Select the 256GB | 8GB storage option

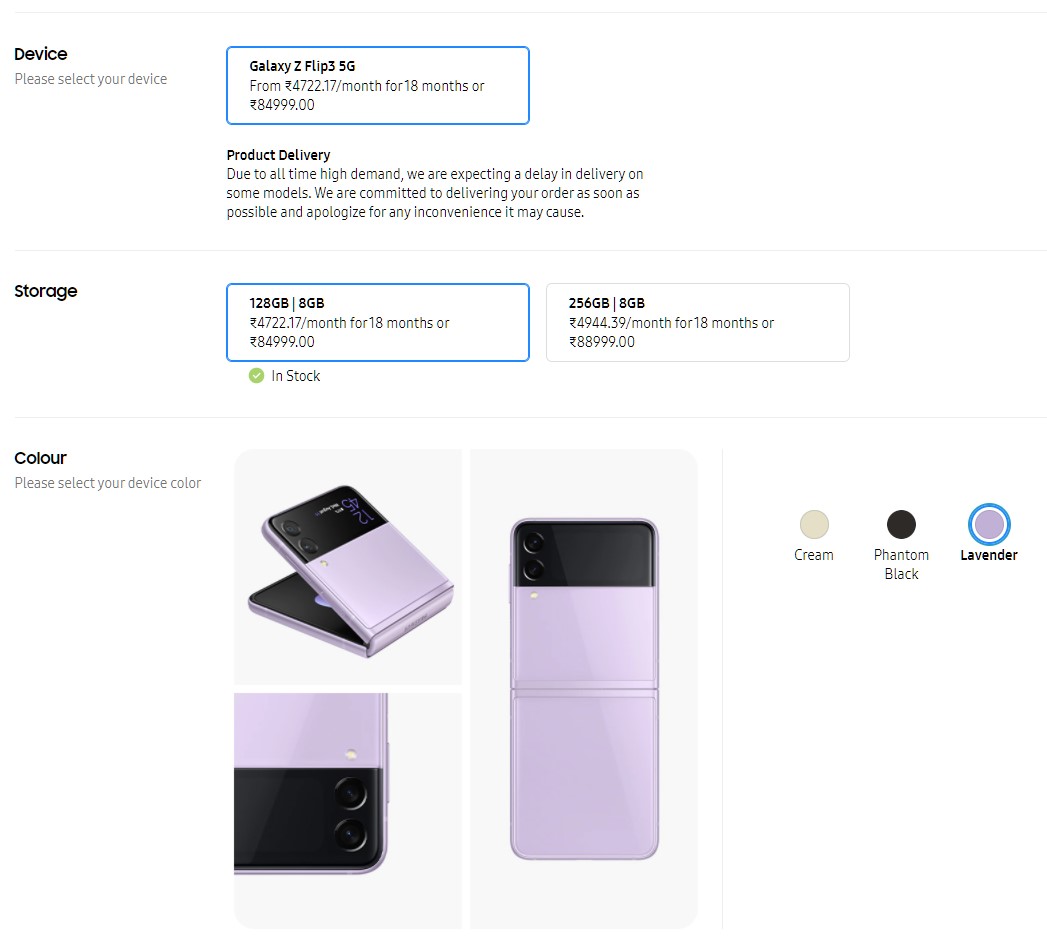(x=697, y=322)
